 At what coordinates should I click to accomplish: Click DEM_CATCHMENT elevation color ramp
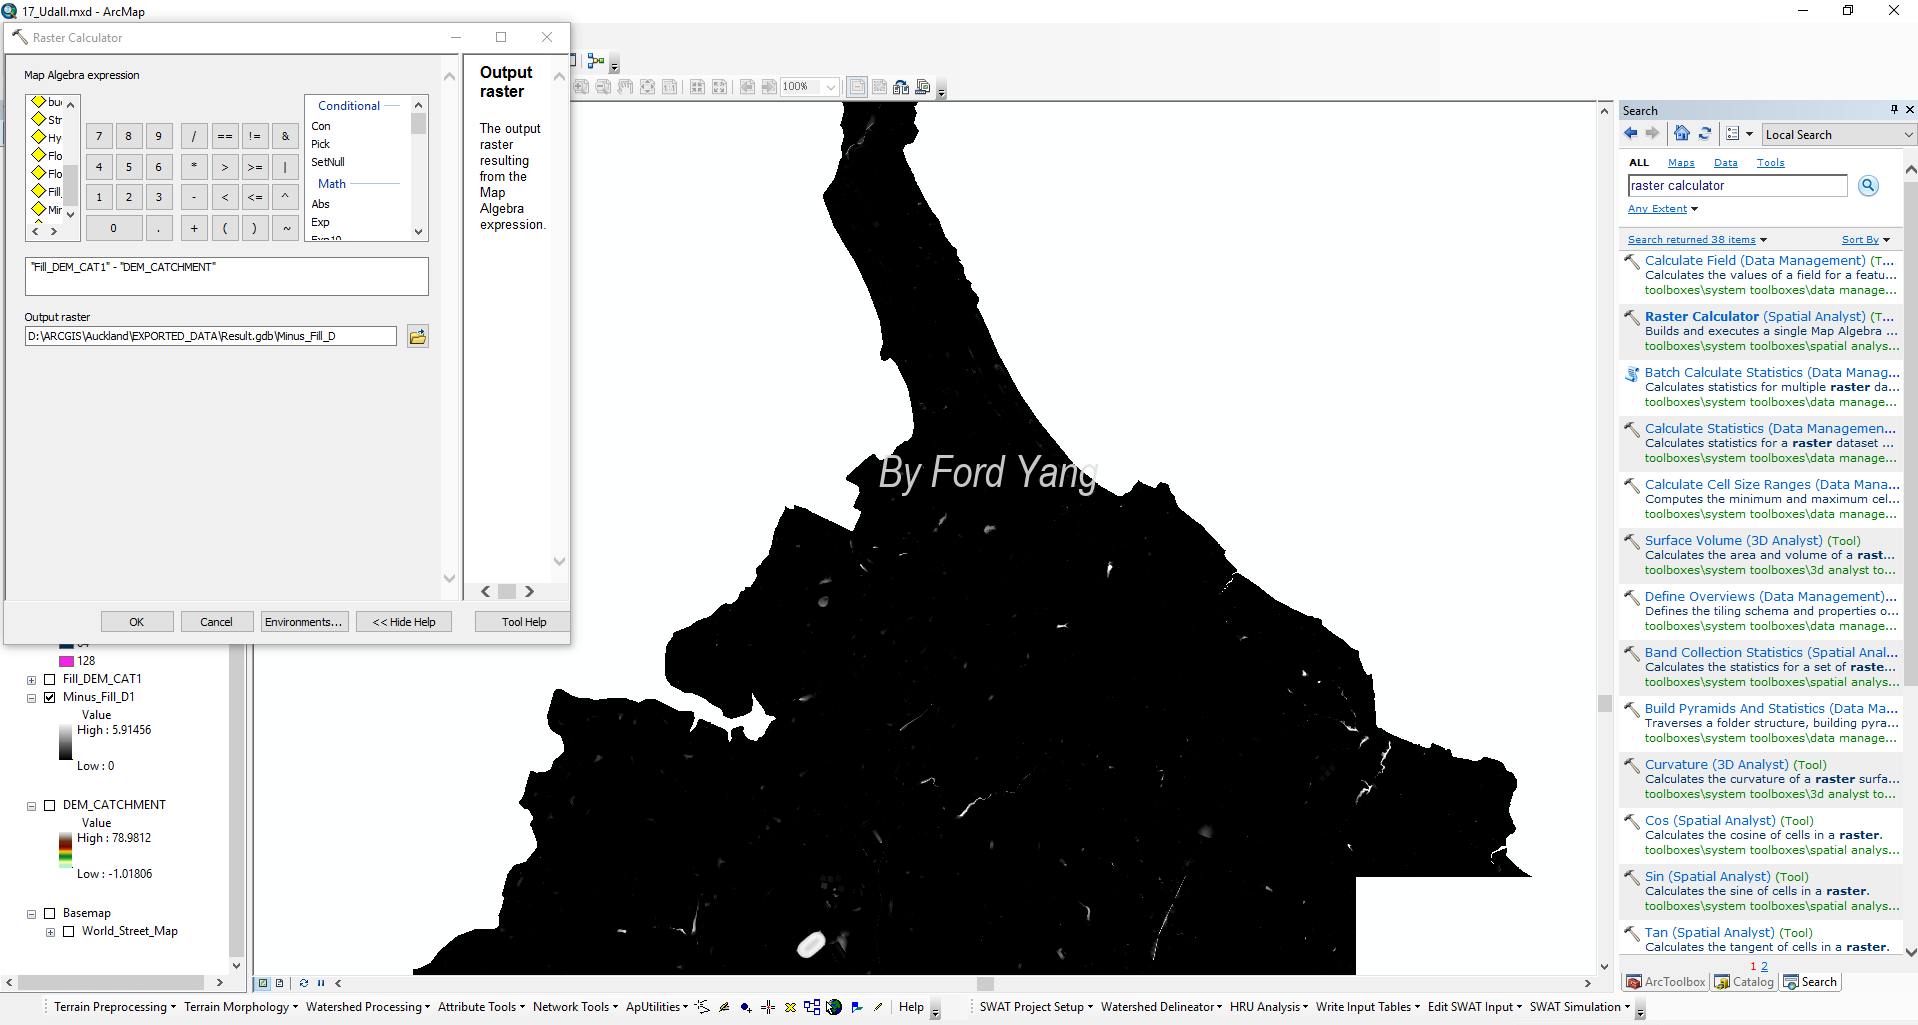(x=65, y=850)
